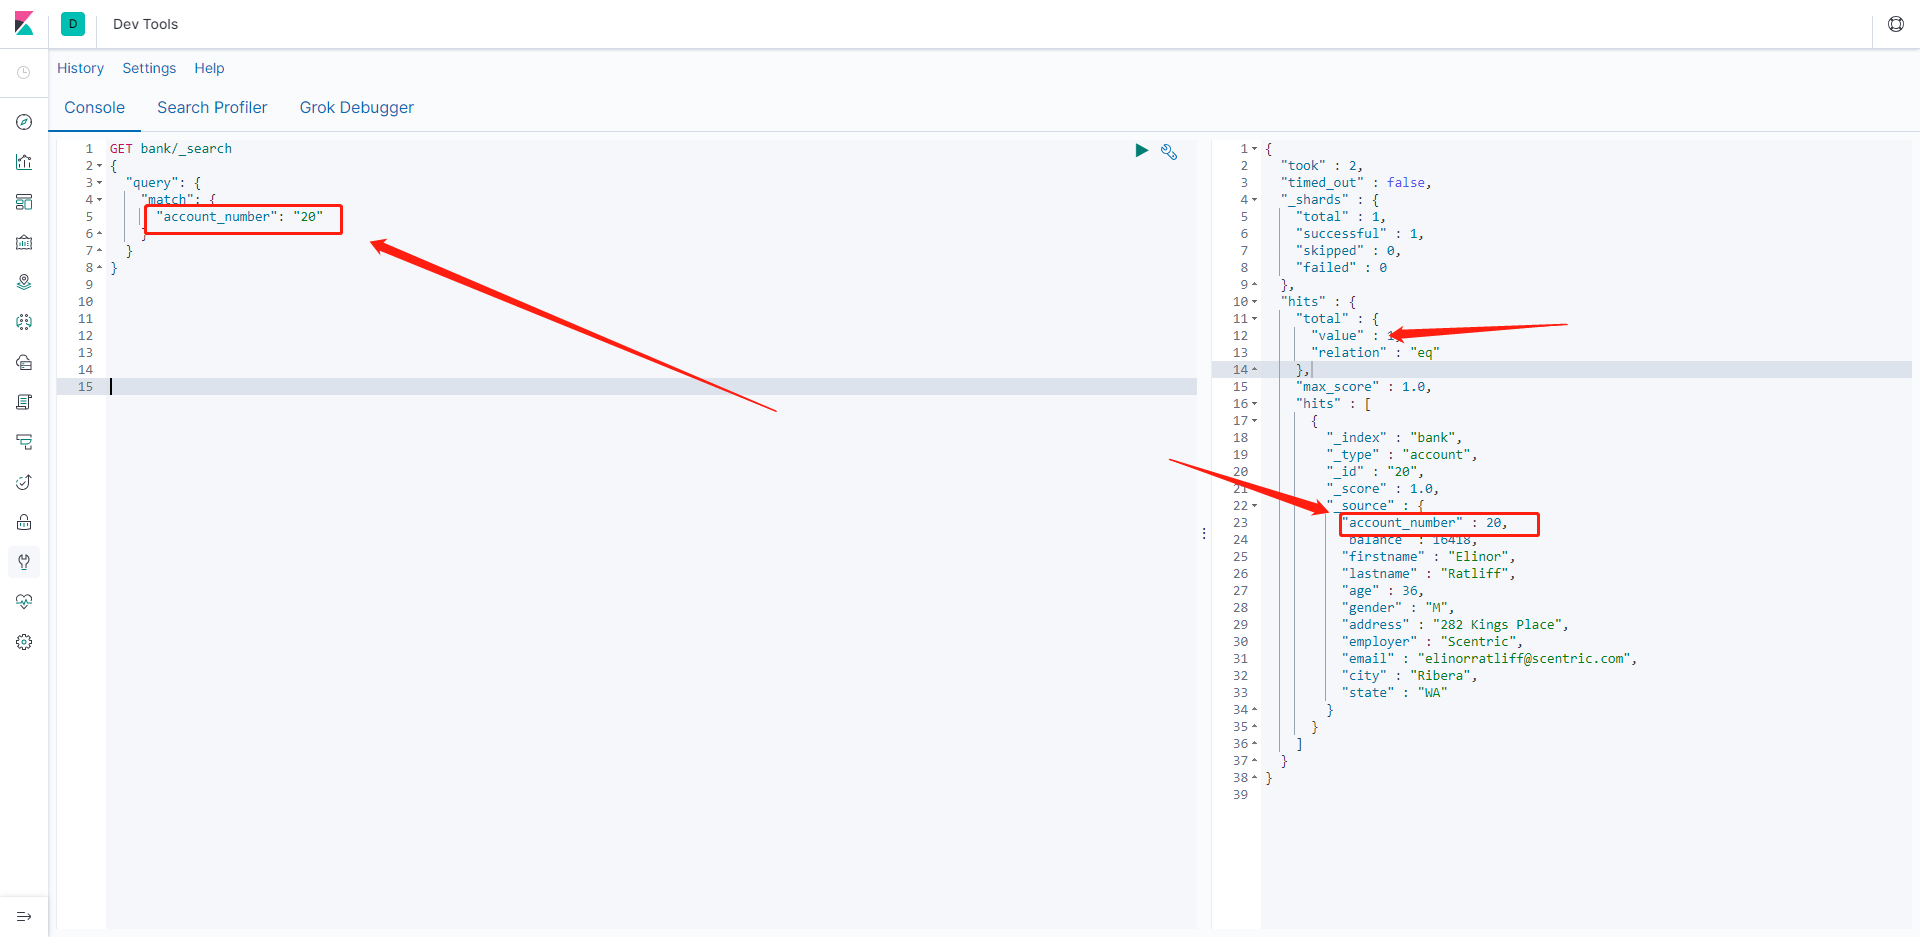Click the "took" : 2 line
Image resolution: width=1920 pixels, height=937 pixels.
click(1321, 166)
